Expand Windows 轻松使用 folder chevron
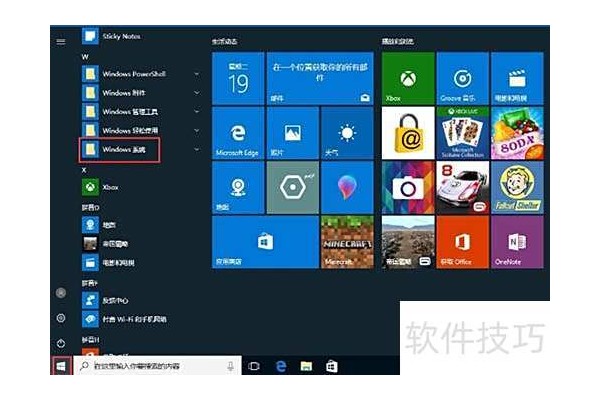Screen dimensions: 600x400 point(197,131)
